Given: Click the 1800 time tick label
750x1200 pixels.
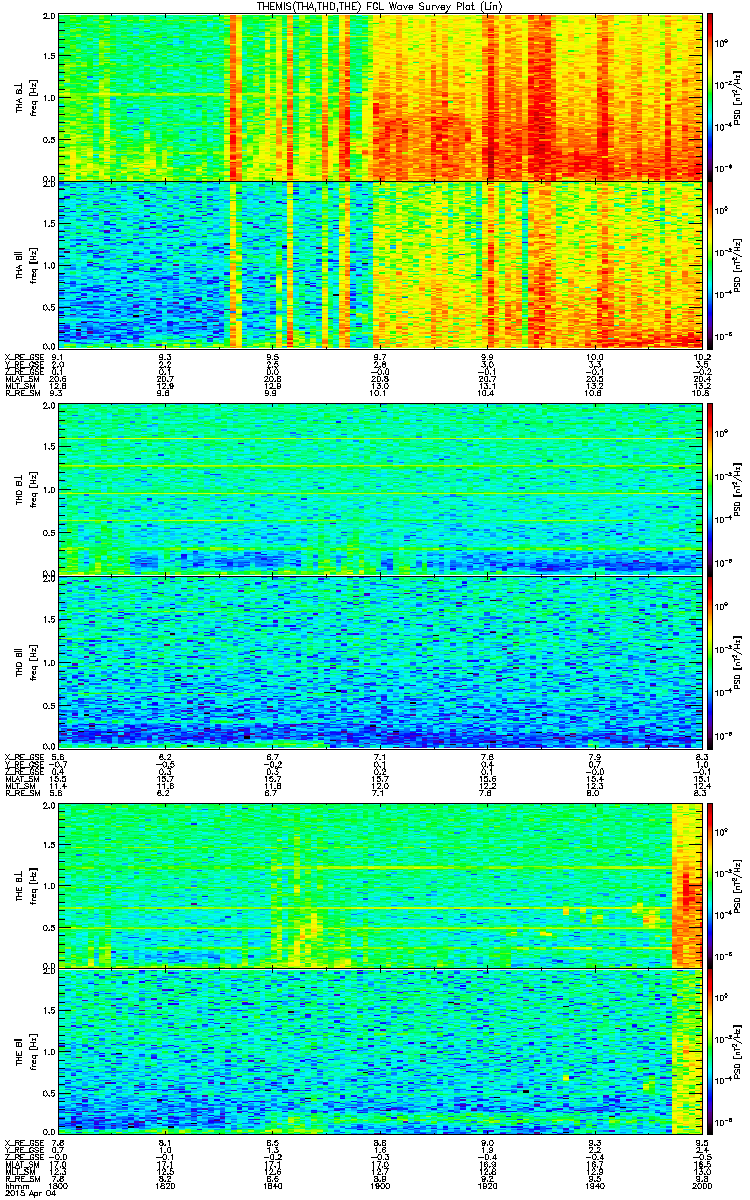Looking at the screenshot, I should 58,1185.
